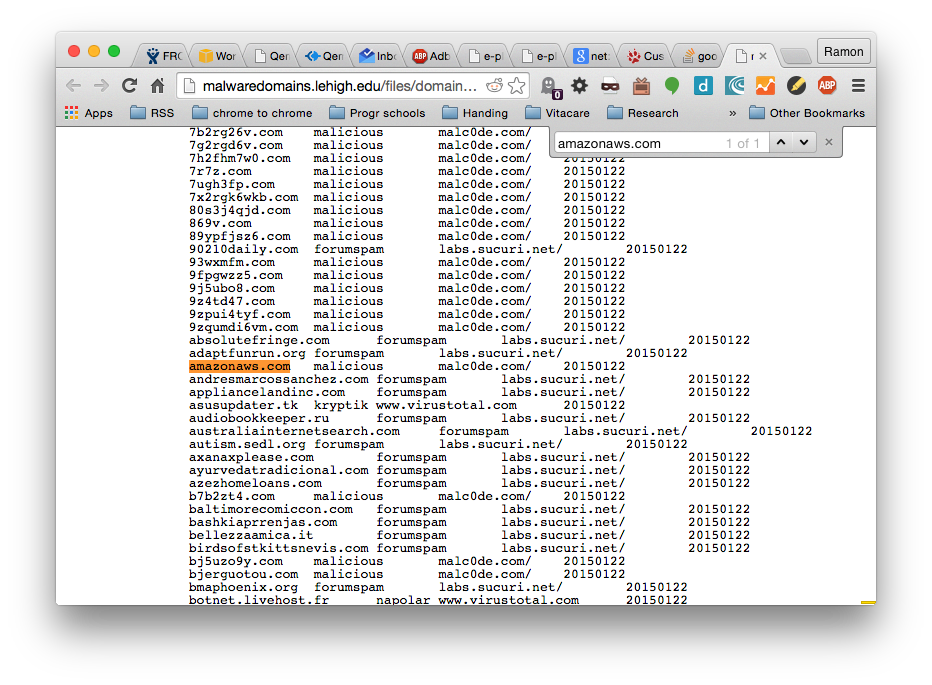
Task: Open the yellow highlighter extension icon
Action: click(796, 86)
